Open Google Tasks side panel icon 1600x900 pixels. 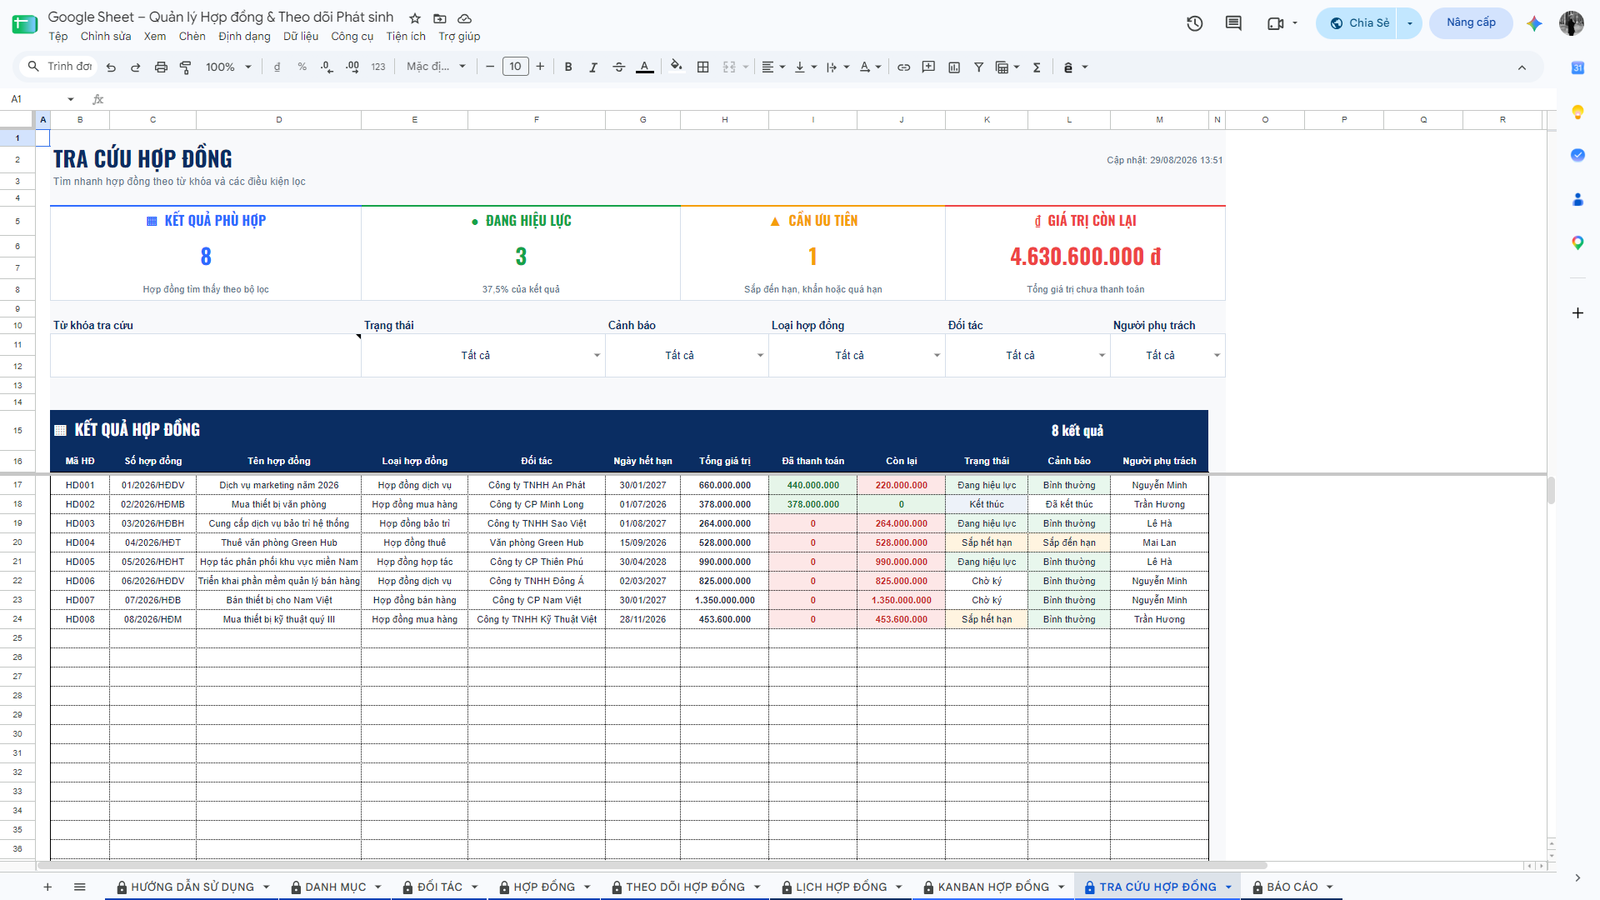tap(1578, 155)
